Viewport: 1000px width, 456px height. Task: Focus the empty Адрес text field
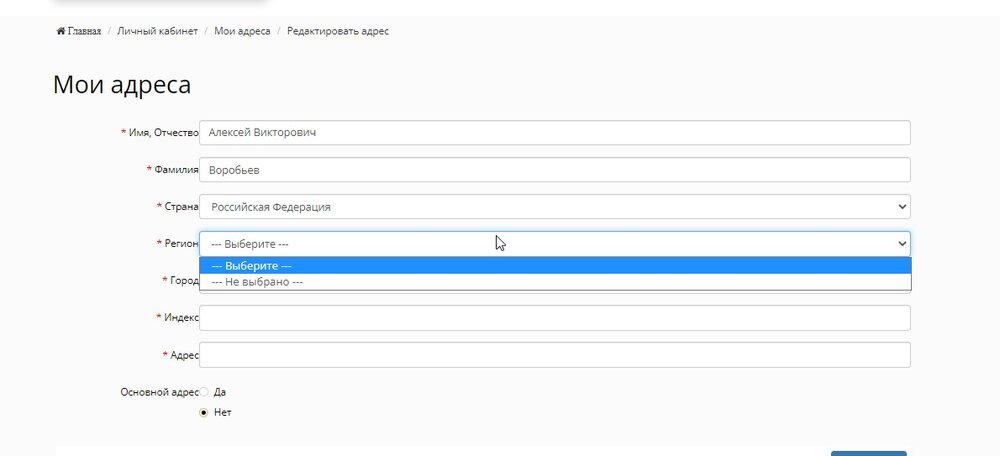[x=554, y=355]
